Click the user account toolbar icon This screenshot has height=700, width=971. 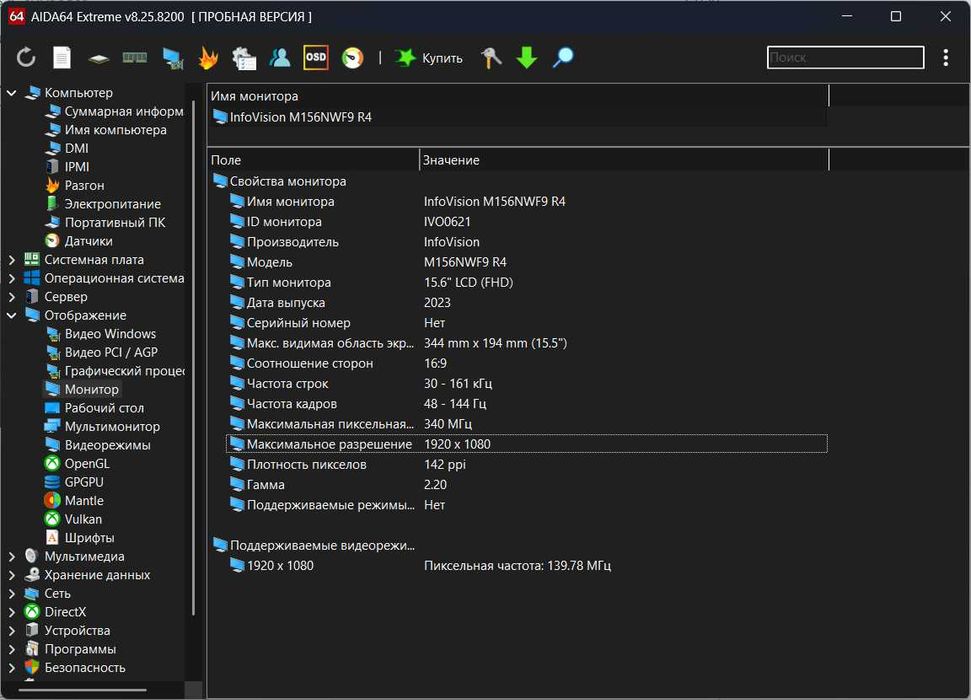click(x=280, y=58)
